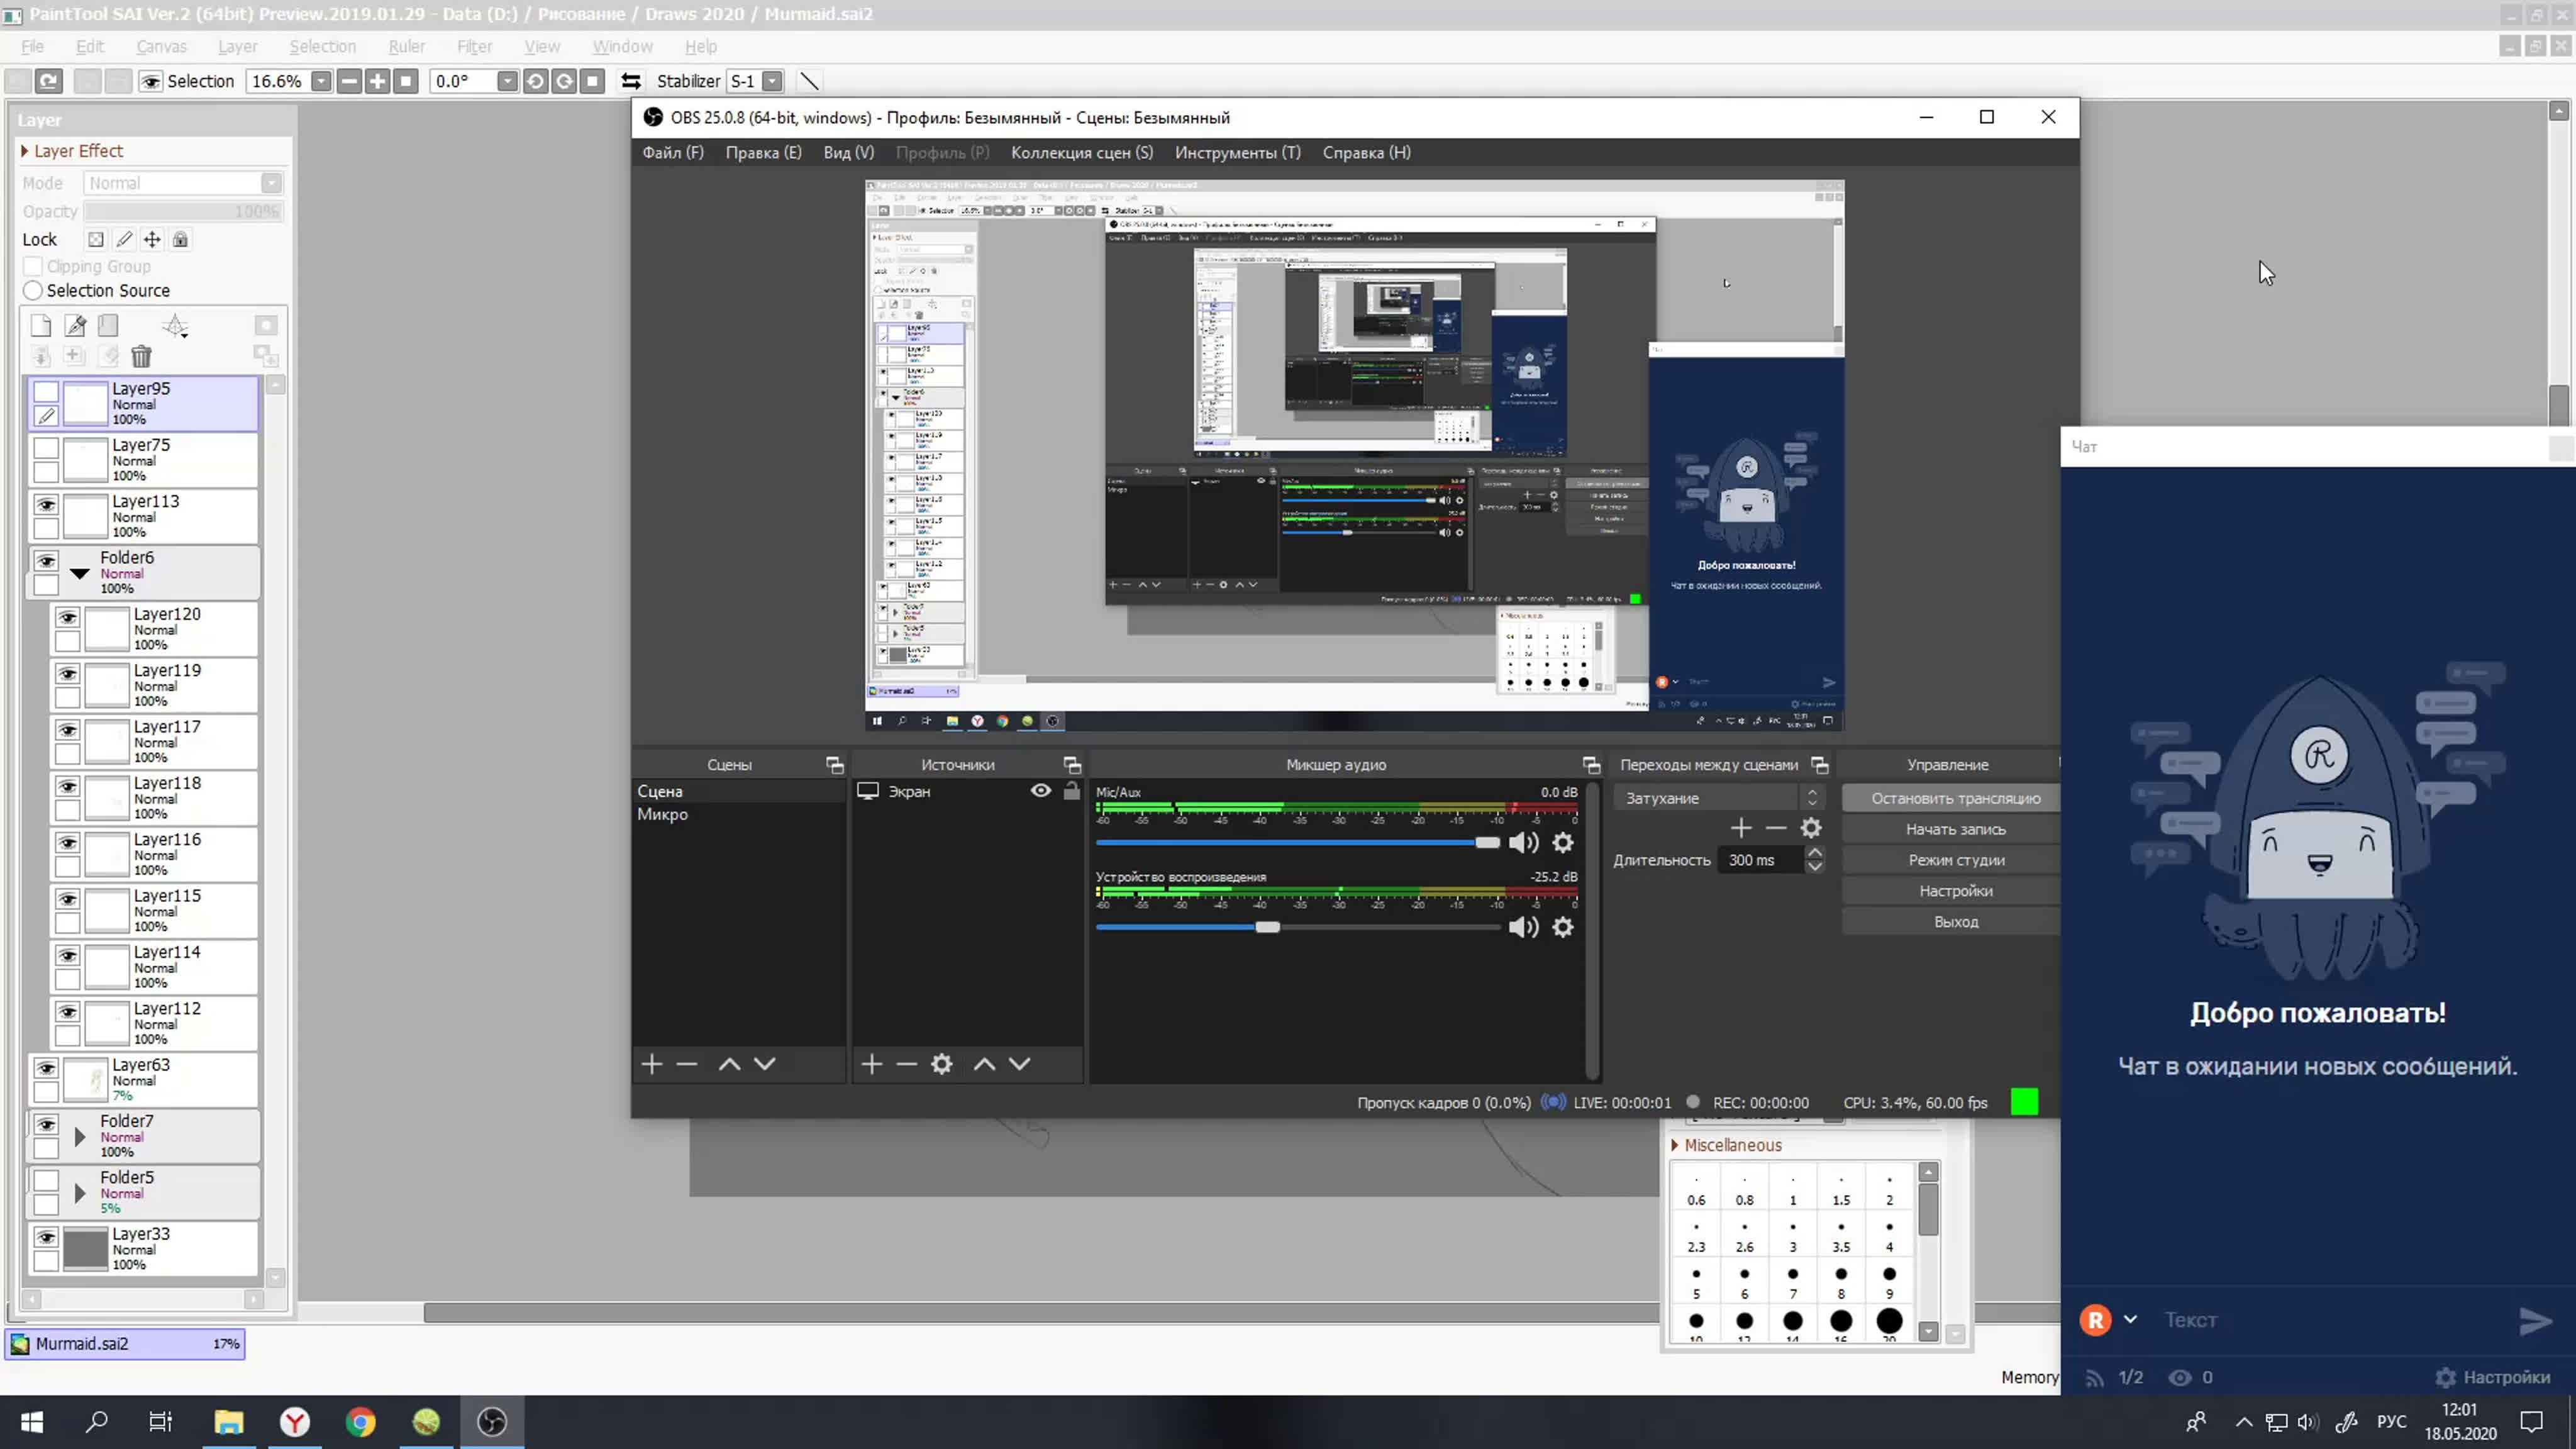Click Остановить трансляцию button
This screenshot has width=2576, height=1449.
(x=1955, y=798)
